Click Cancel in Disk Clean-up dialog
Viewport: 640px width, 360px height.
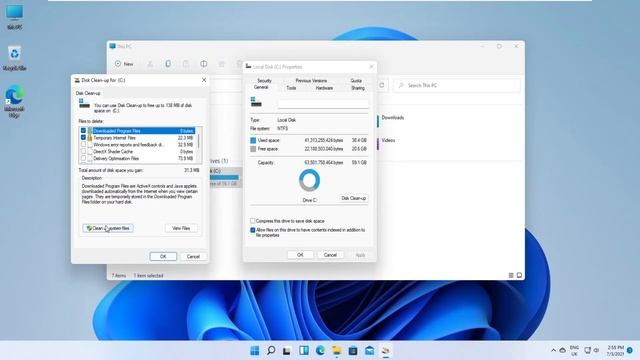pyautogui.click(x=193, y=256)
